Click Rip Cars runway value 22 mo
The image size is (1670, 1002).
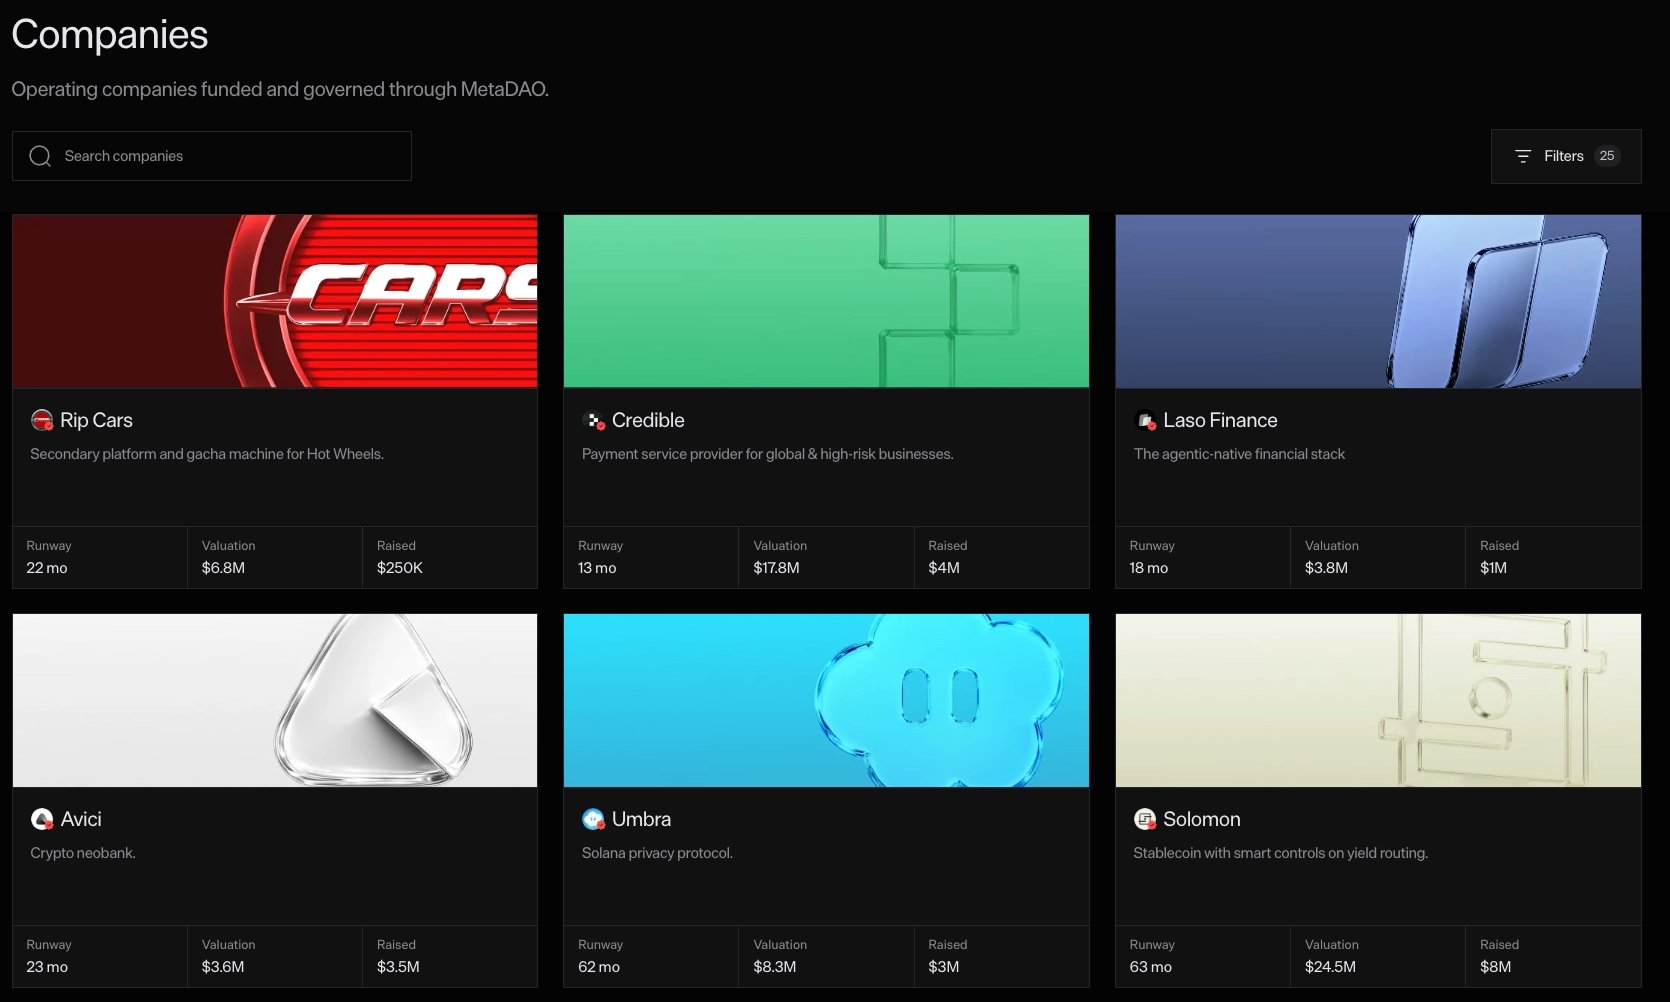(47, 567)
